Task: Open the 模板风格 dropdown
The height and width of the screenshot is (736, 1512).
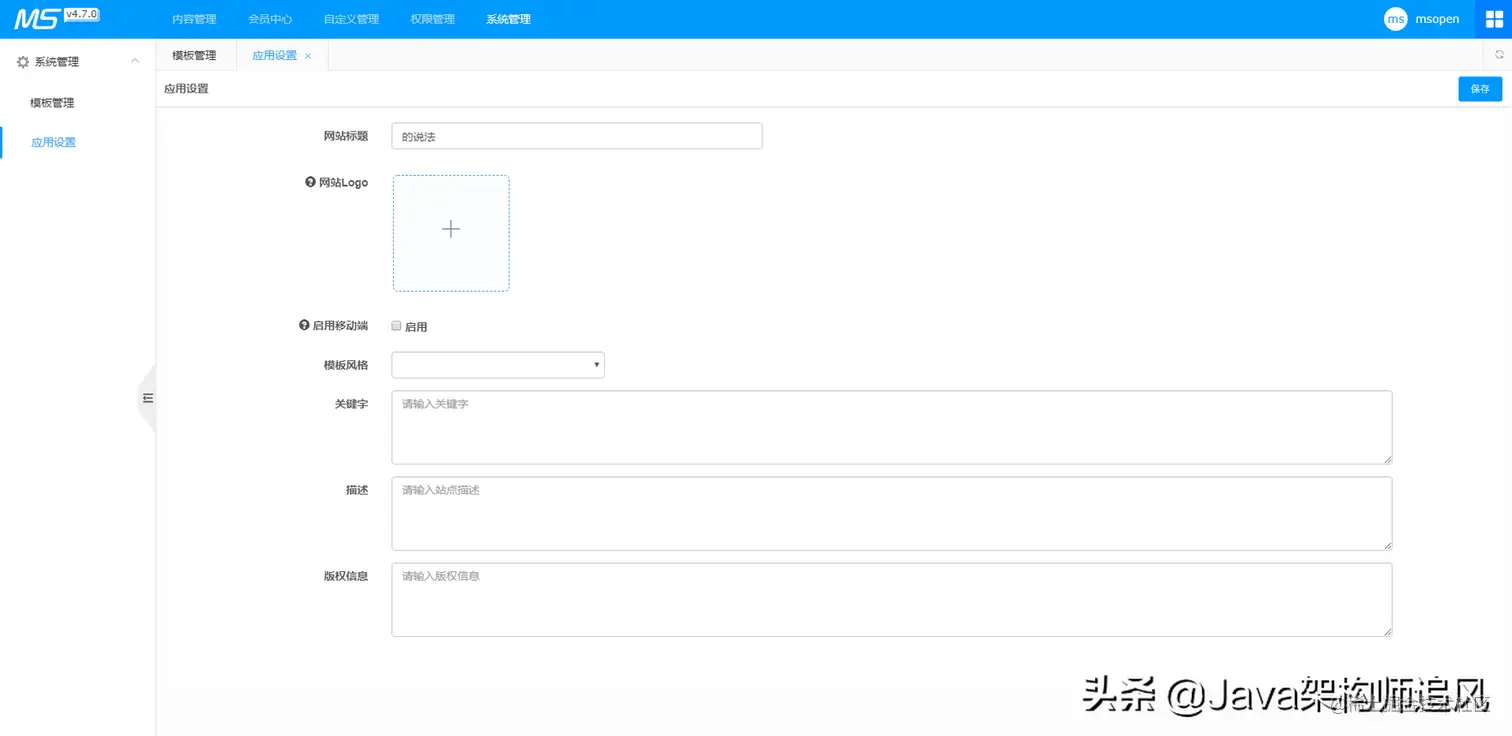Action: pyautogui.click(x=497, y=364)
